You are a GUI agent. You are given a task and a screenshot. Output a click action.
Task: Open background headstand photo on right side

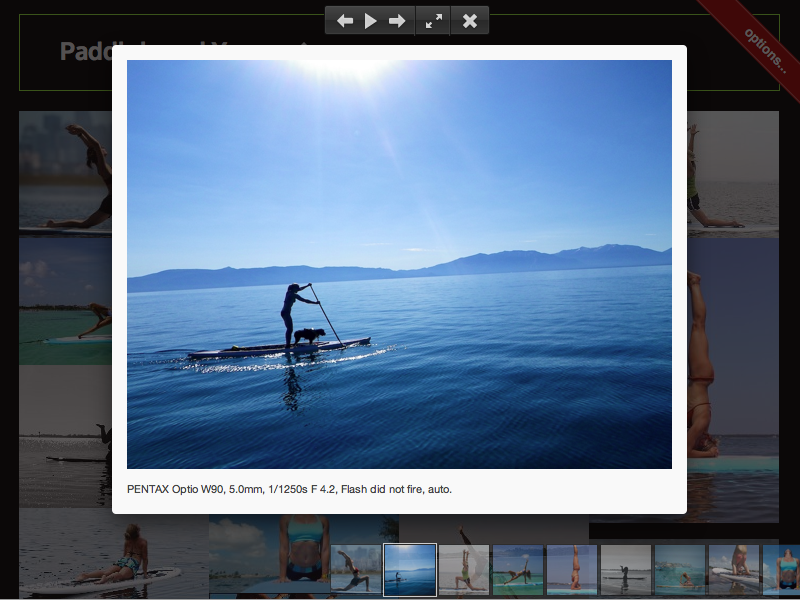[733, 380]
